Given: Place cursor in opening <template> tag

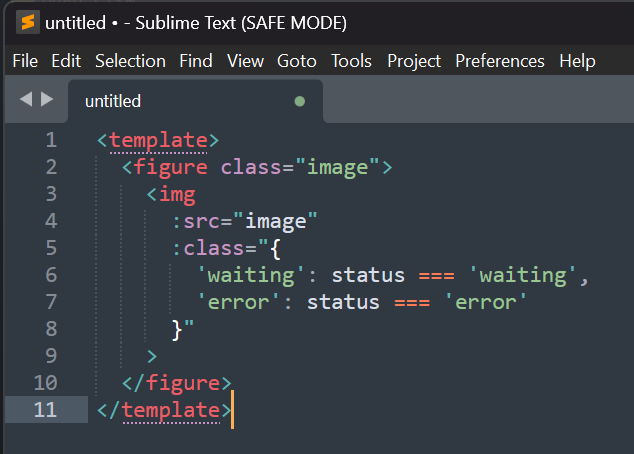Looking at the screenshot, I should (158, 141).
